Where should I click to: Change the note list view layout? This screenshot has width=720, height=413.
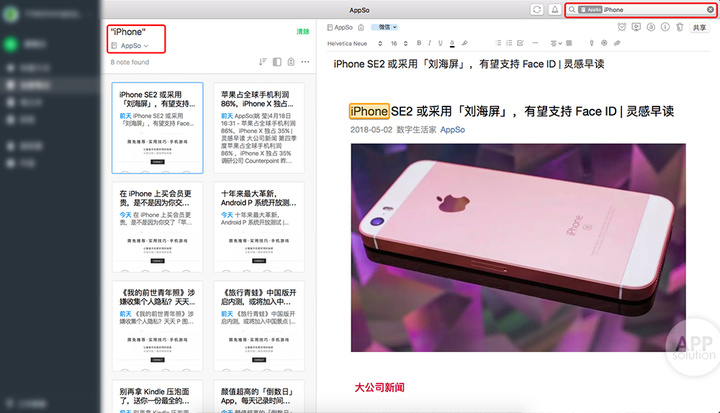tap(277, 62)
